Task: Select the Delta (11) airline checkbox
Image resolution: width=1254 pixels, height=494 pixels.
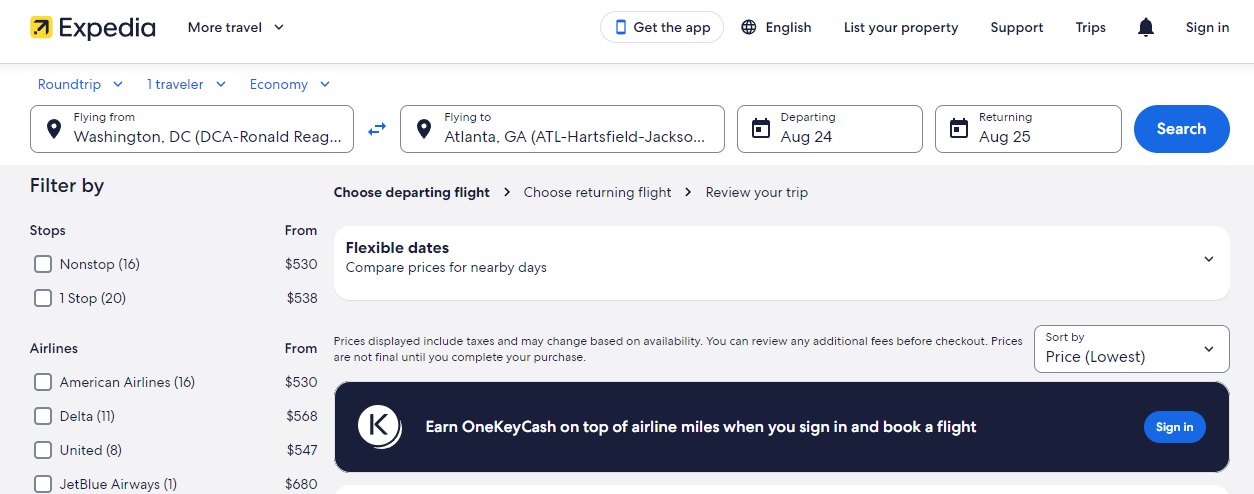Action: point(43,416)
